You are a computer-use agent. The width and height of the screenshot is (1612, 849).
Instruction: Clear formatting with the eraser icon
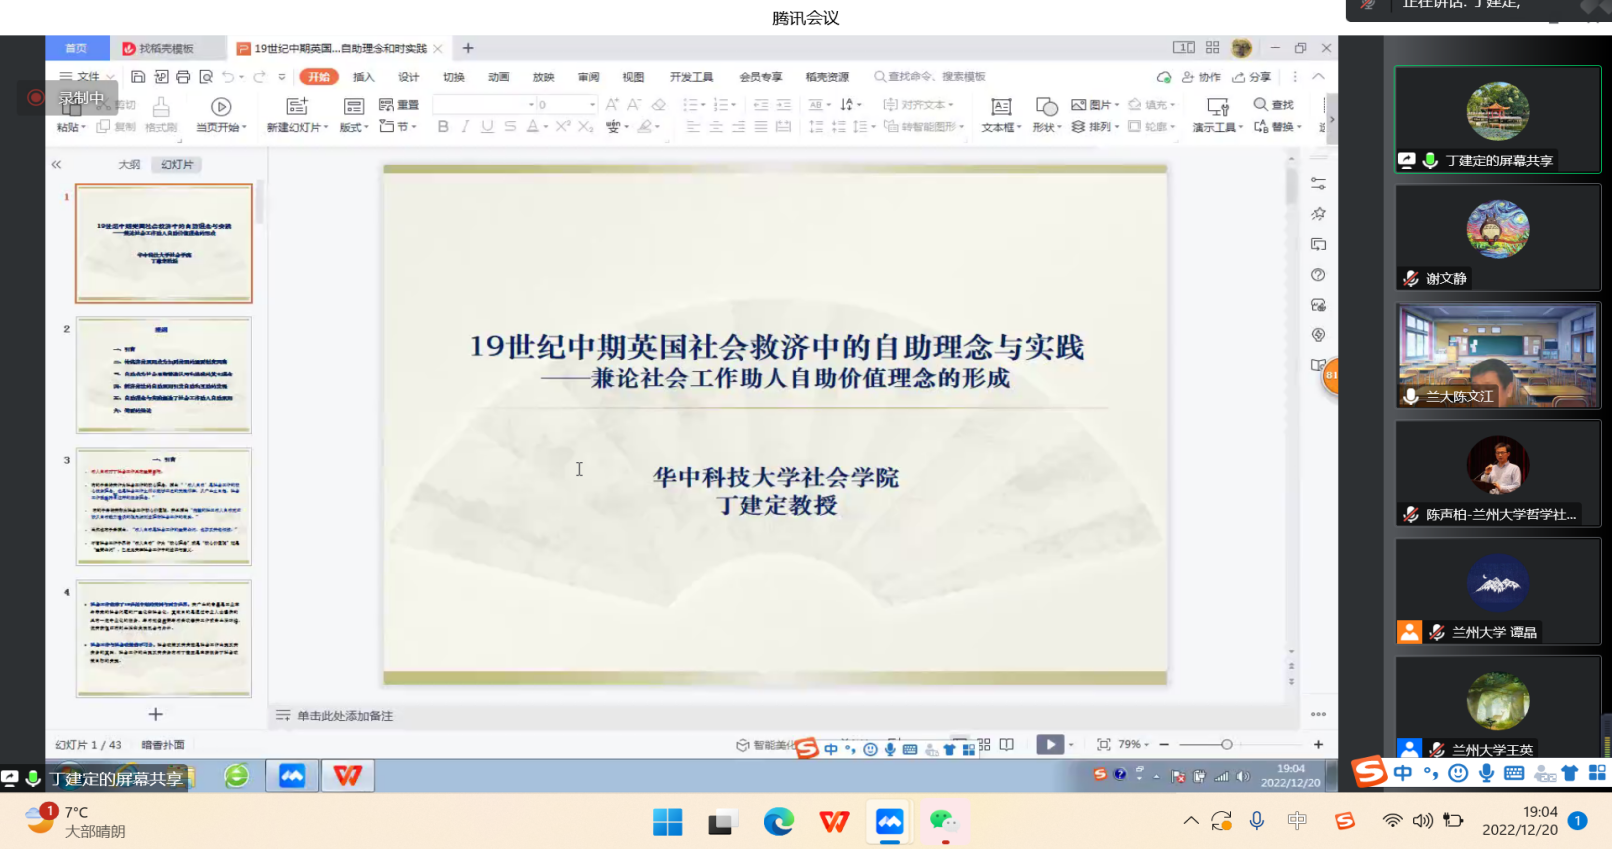pos(658,104)
